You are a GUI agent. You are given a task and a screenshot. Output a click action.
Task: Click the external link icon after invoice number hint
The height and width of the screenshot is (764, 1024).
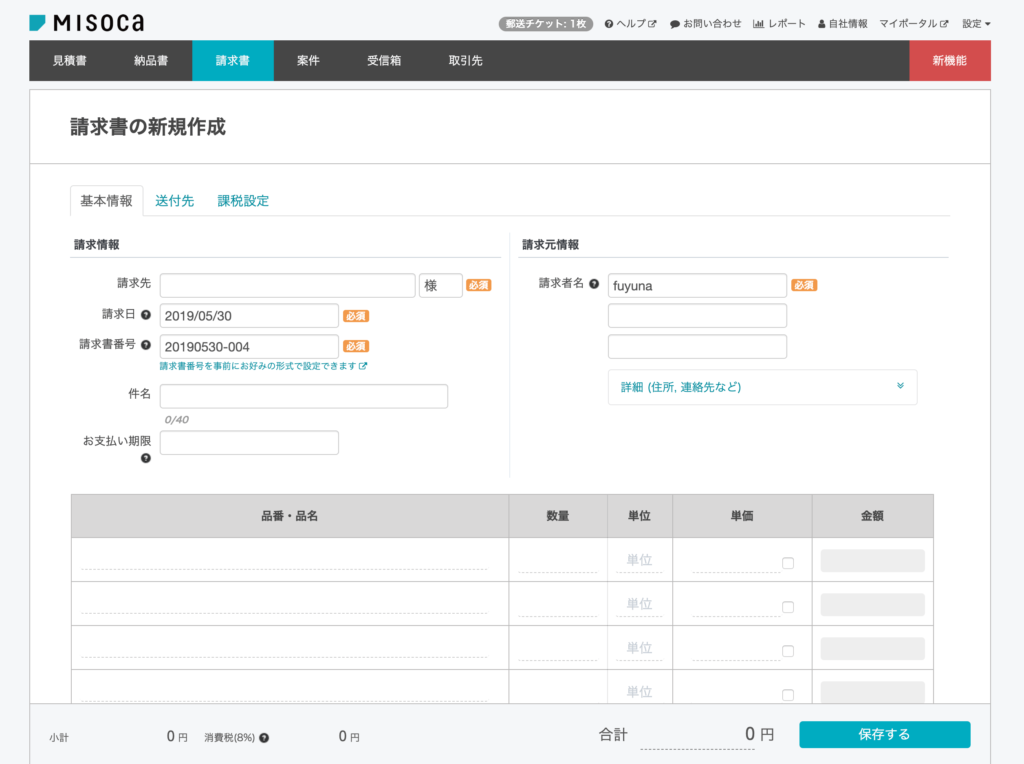click(x=363, y=366)
